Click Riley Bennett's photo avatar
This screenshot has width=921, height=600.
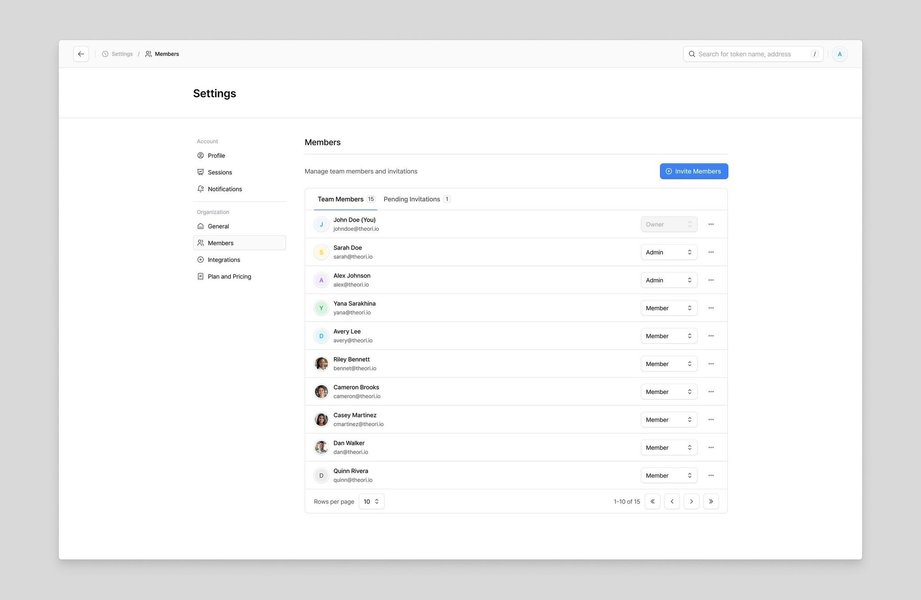pyautogui.click(x=321, y=364)
